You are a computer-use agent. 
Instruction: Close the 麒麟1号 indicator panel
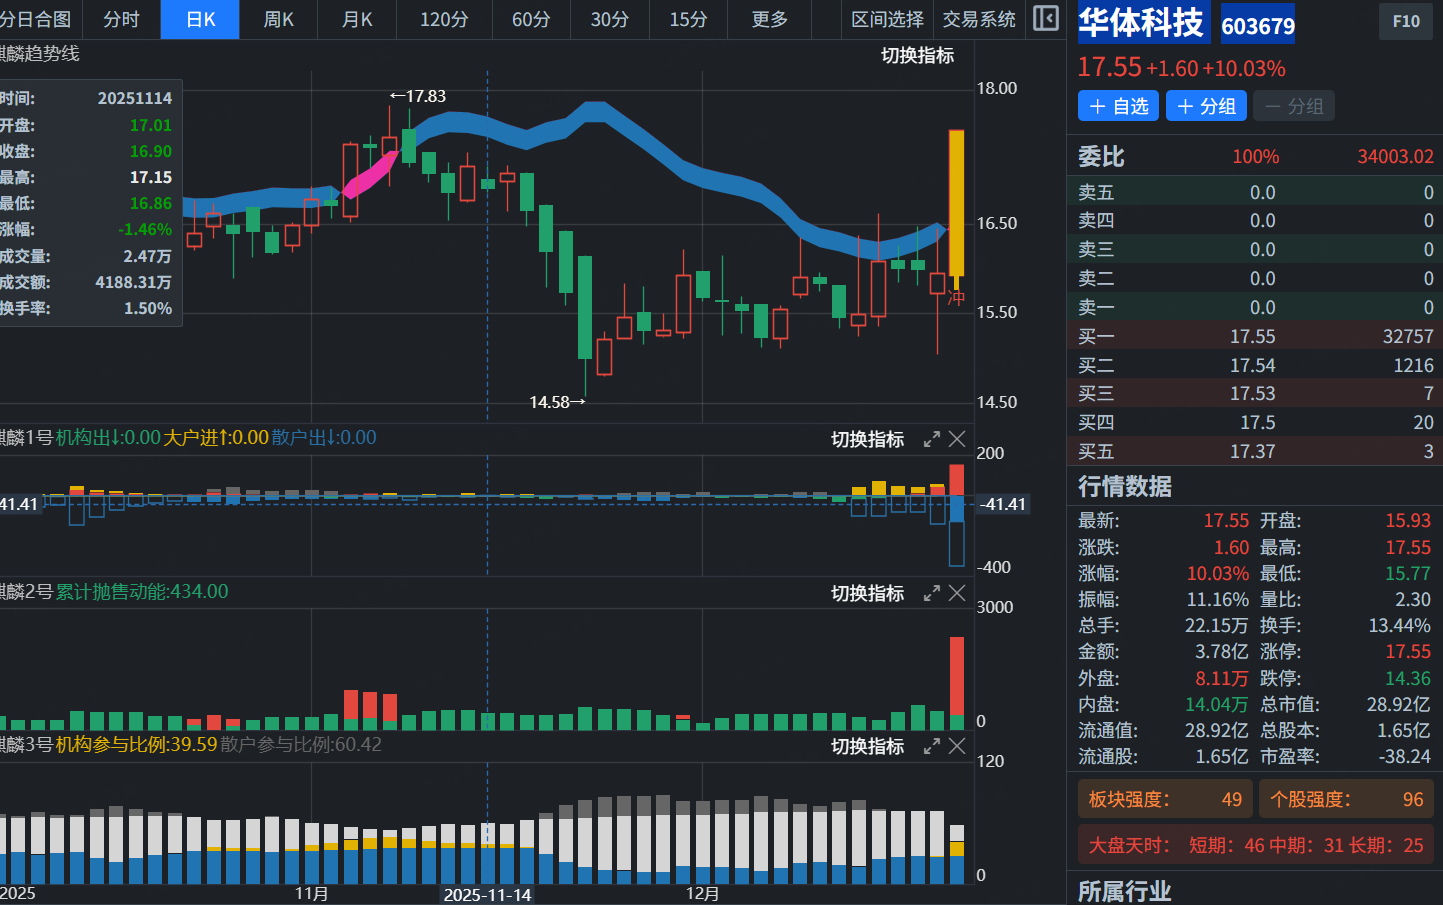click(x=957, y=439)
